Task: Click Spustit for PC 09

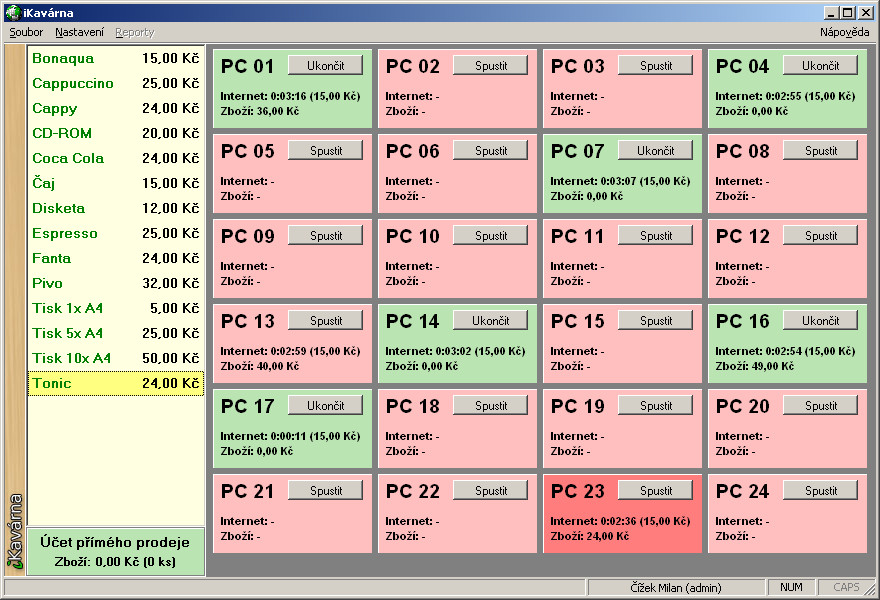Action: coord(326,235)
